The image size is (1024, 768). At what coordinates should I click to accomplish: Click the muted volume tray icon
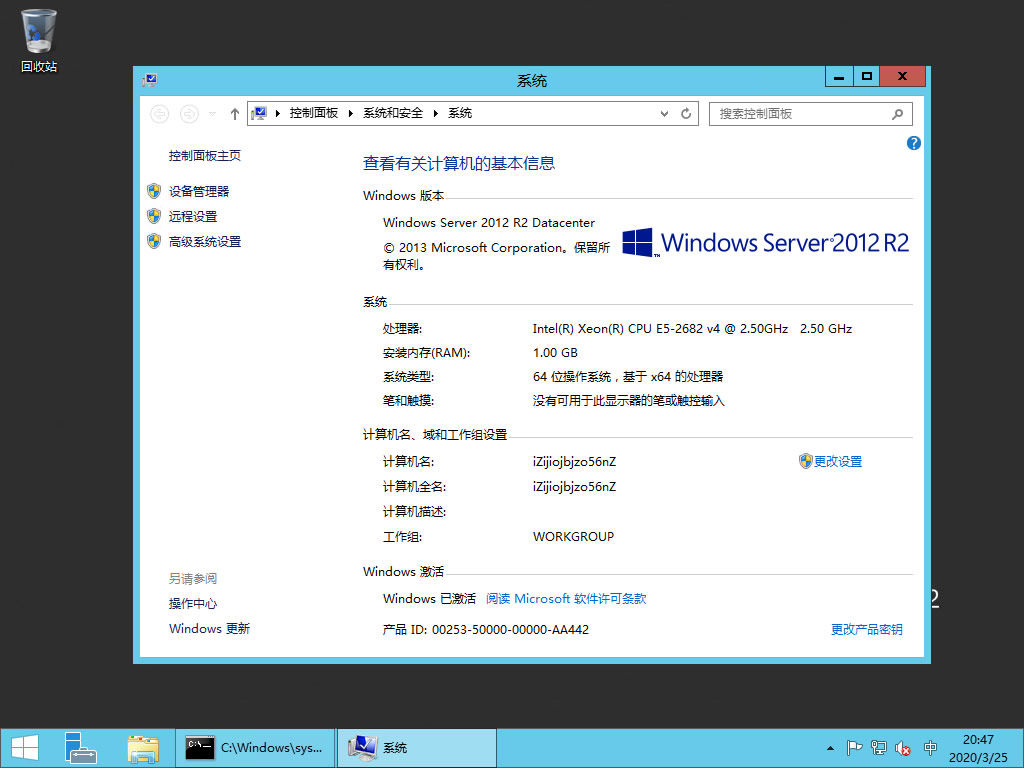(904, 748)
